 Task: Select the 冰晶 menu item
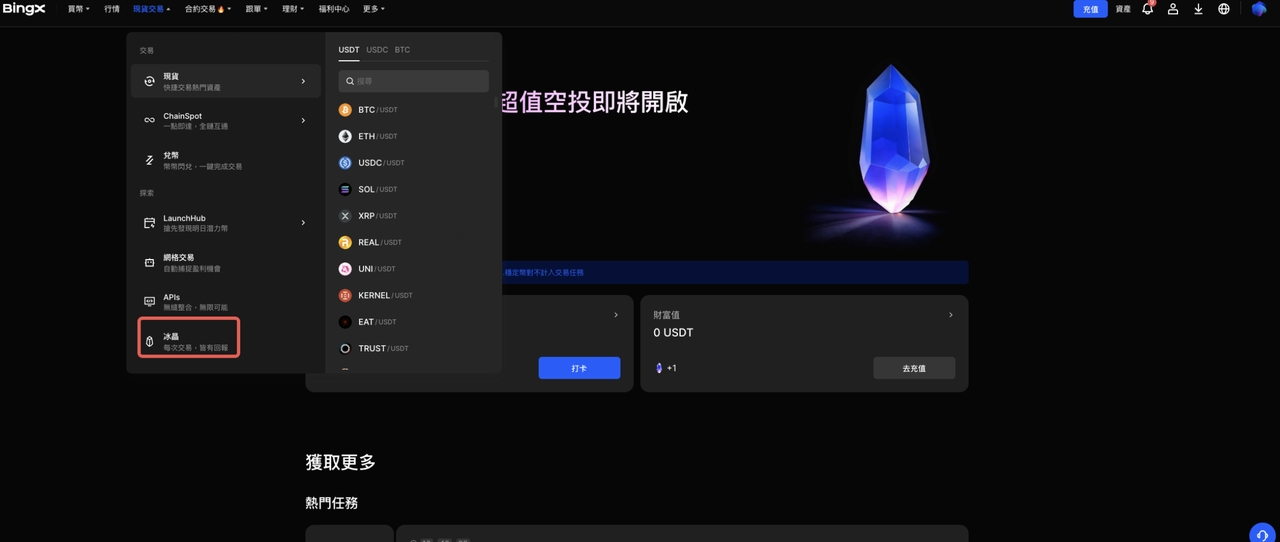click(188, 341)
